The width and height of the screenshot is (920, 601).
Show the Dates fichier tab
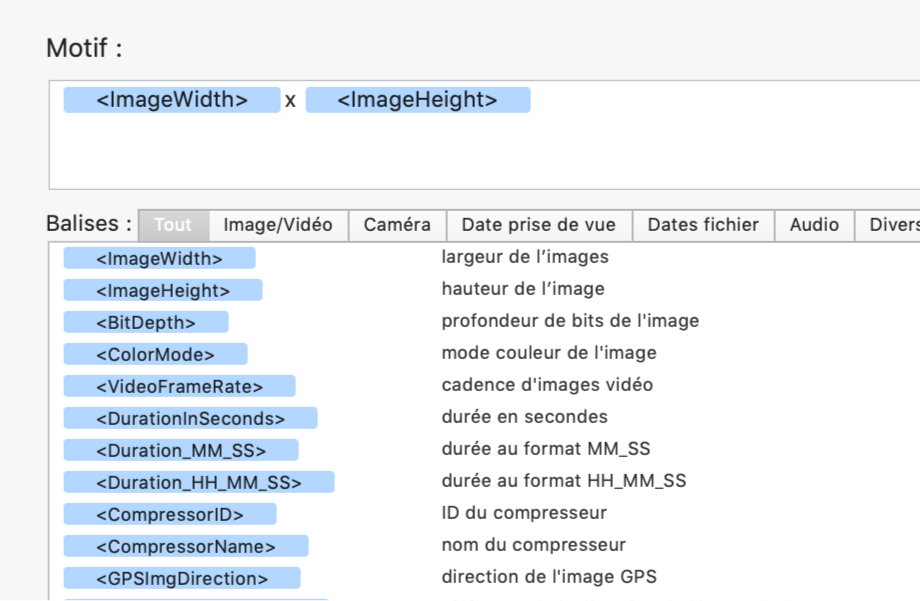[703, 225]
